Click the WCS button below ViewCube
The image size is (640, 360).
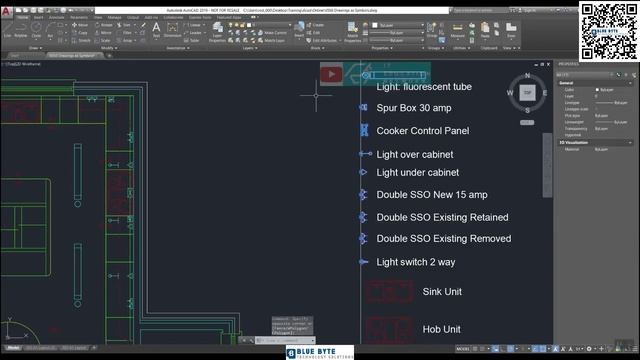(x=527, y=122)
